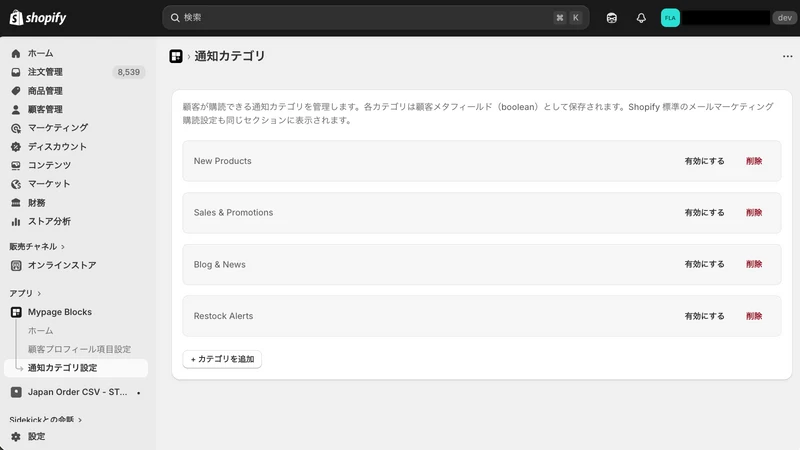Open オンラインストア online store icon
Viewport: 800px width, 450px height.
pyautogui.click(x=16, y=265)
